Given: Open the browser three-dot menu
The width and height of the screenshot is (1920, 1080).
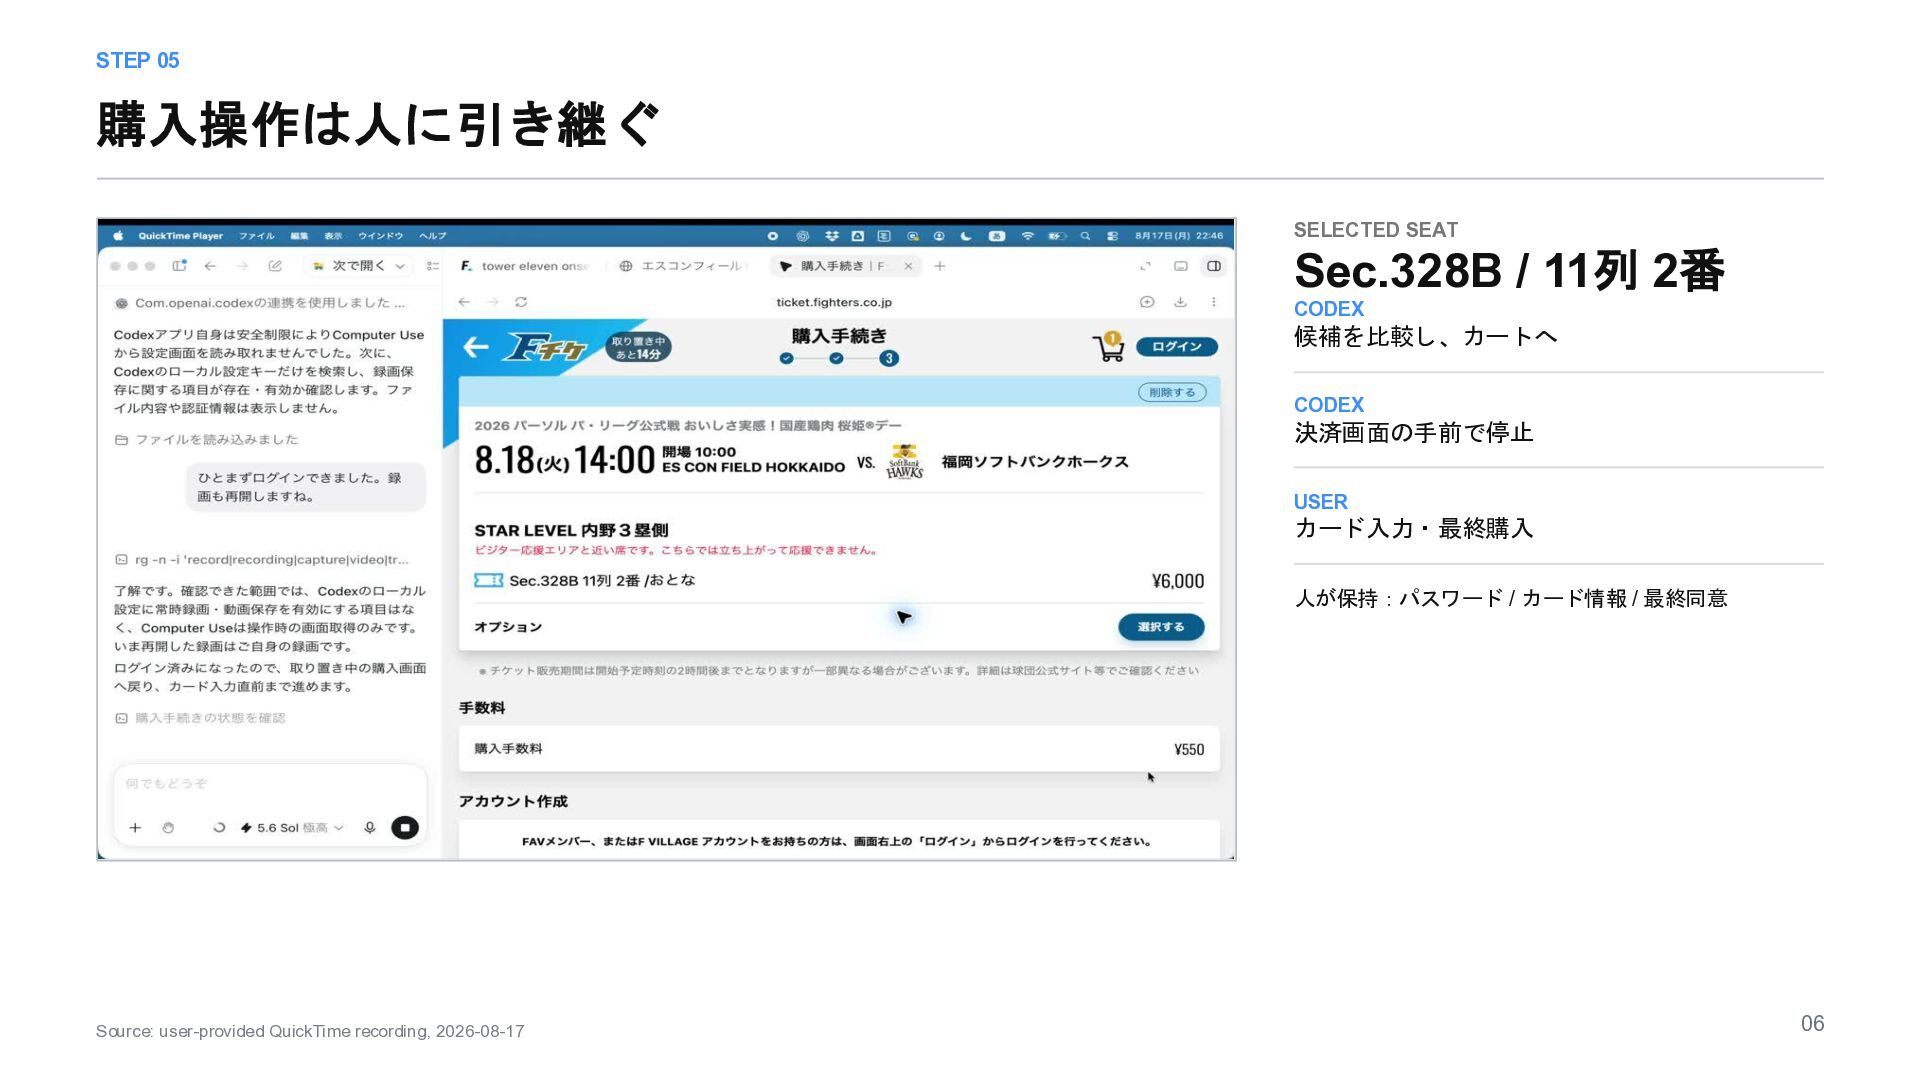Looking at the screenshot, I should pos(1214,302).
